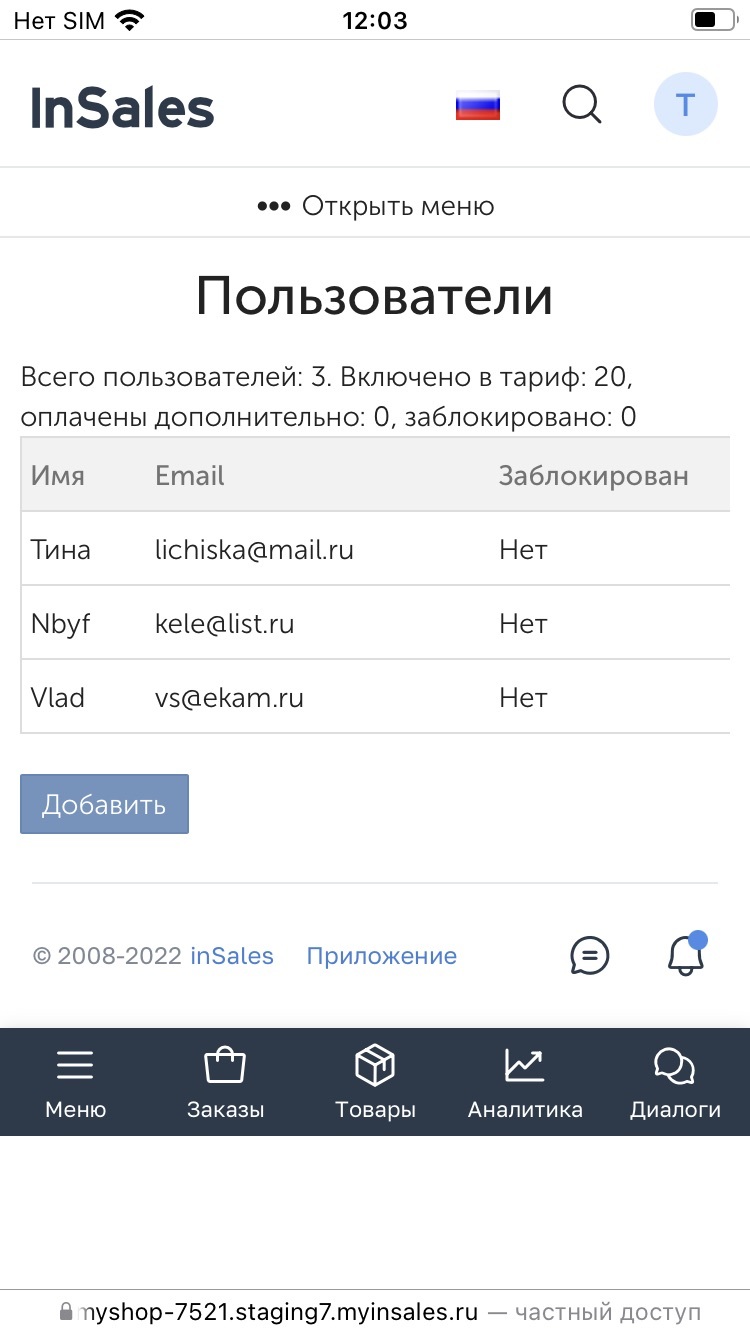
Task: Open the Меню hamburger tab
Action: coord(75,1082)
